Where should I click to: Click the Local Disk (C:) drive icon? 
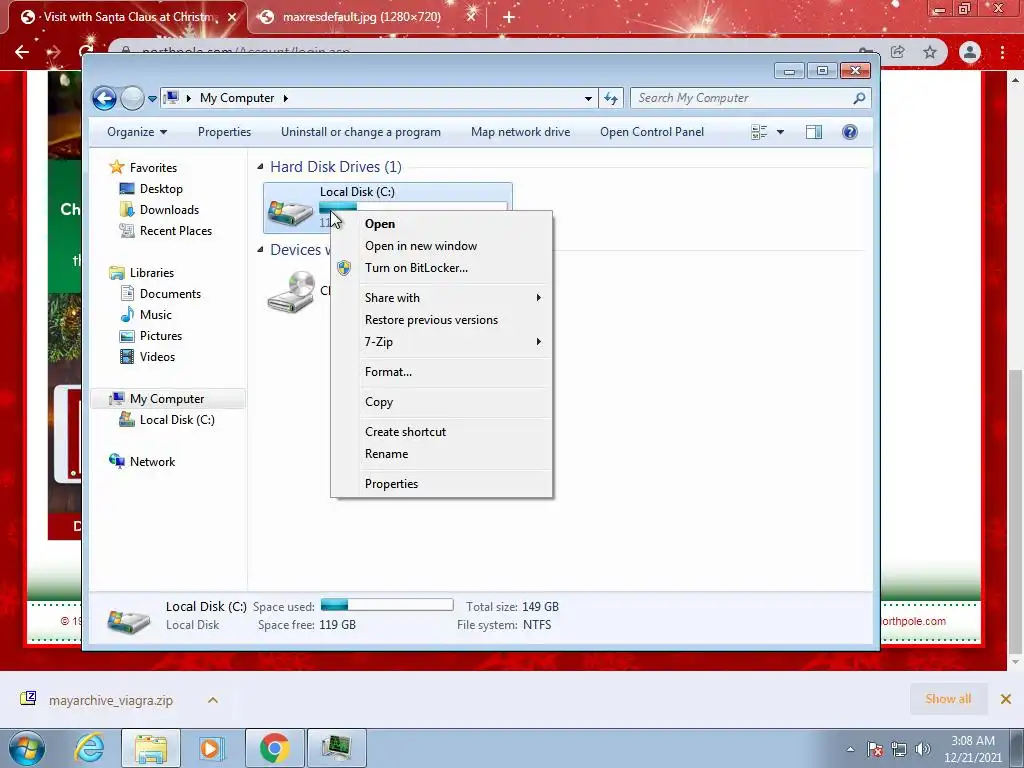click(x=290, y=212)
